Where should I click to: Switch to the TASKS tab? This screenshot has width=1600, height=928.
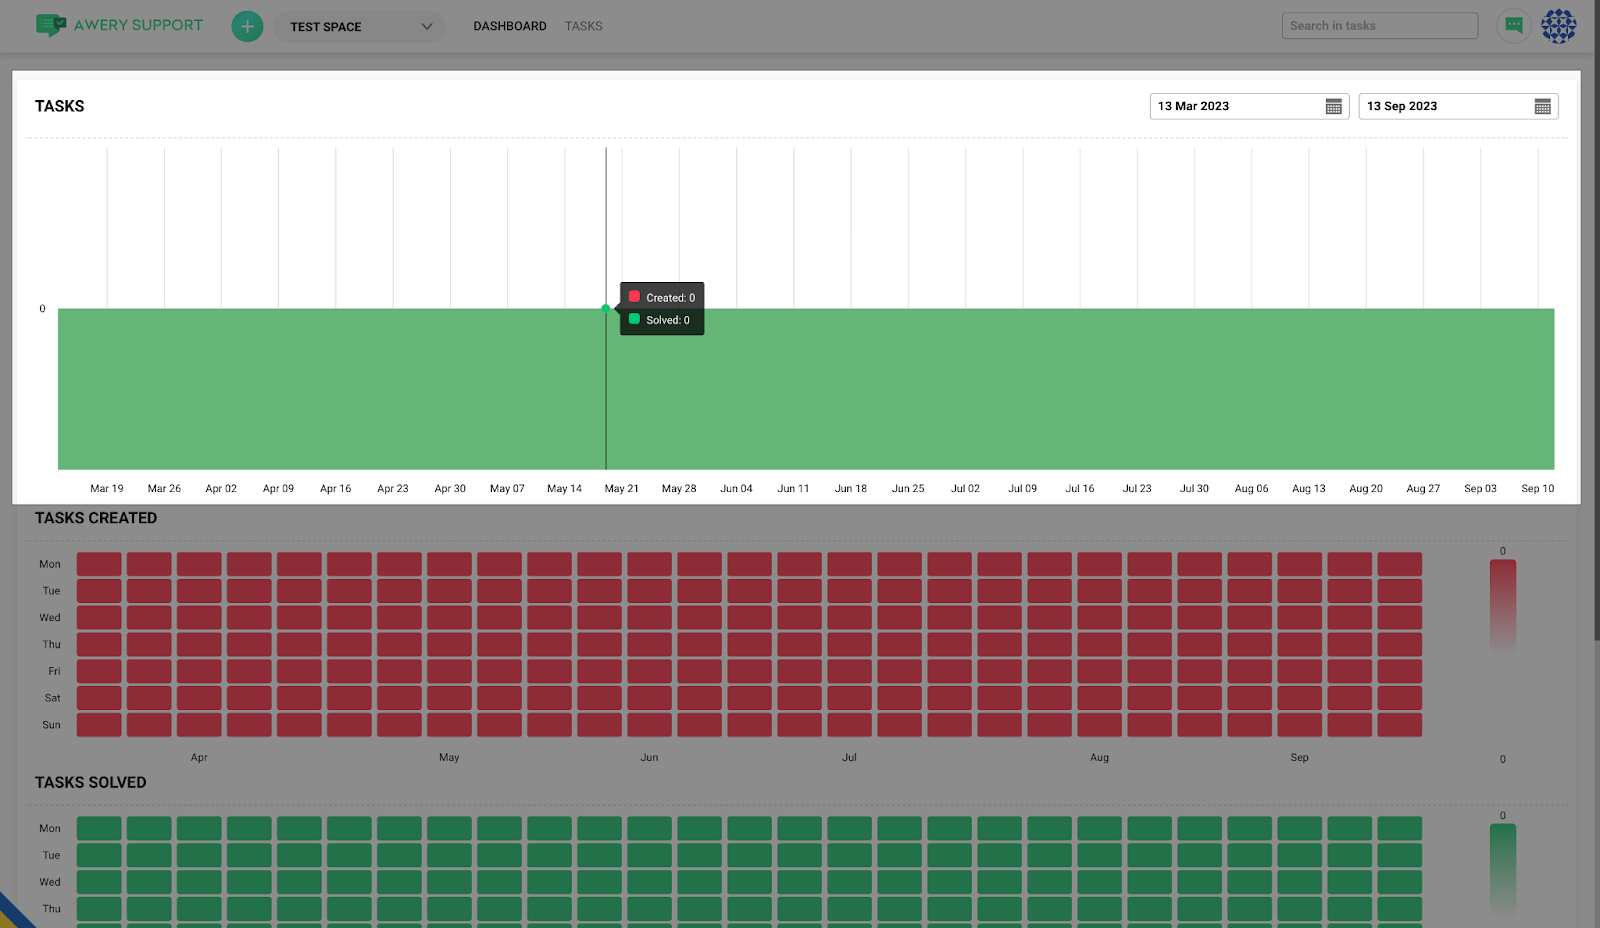(583, 27)
